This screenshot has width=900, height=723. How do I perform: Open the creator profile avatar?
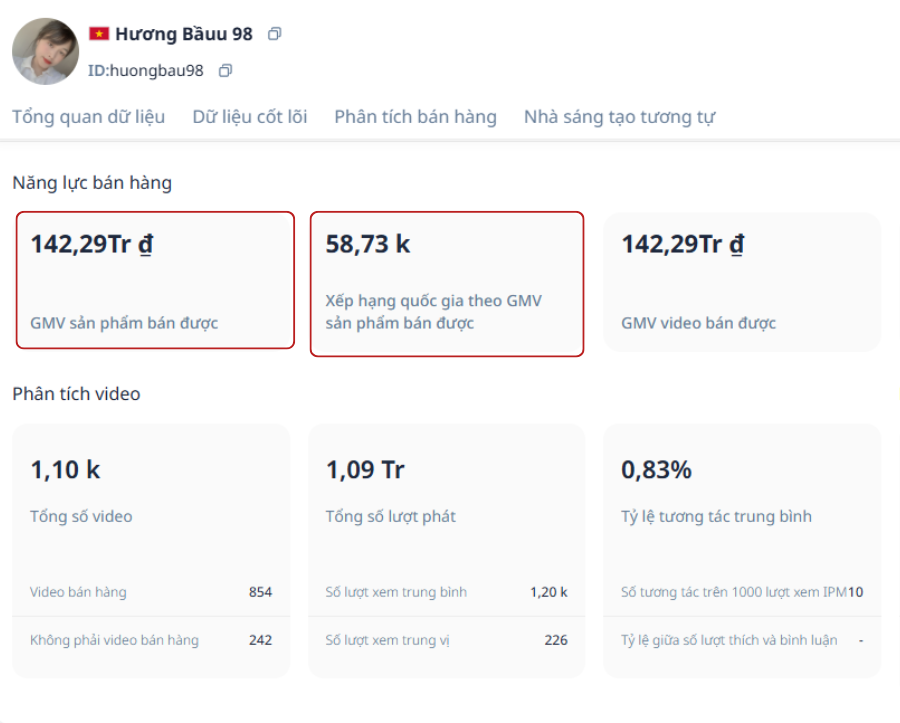point(45,51)
